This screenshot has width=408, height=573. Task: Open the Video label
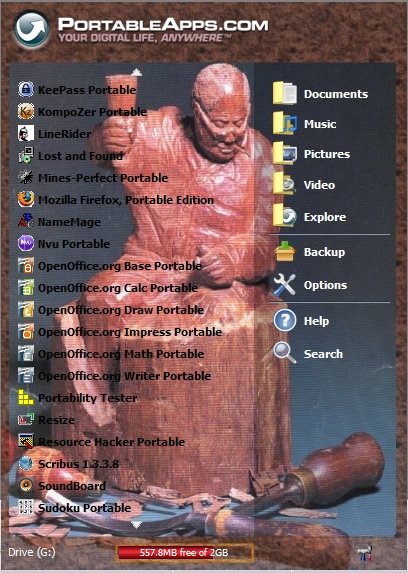(319, 185)
